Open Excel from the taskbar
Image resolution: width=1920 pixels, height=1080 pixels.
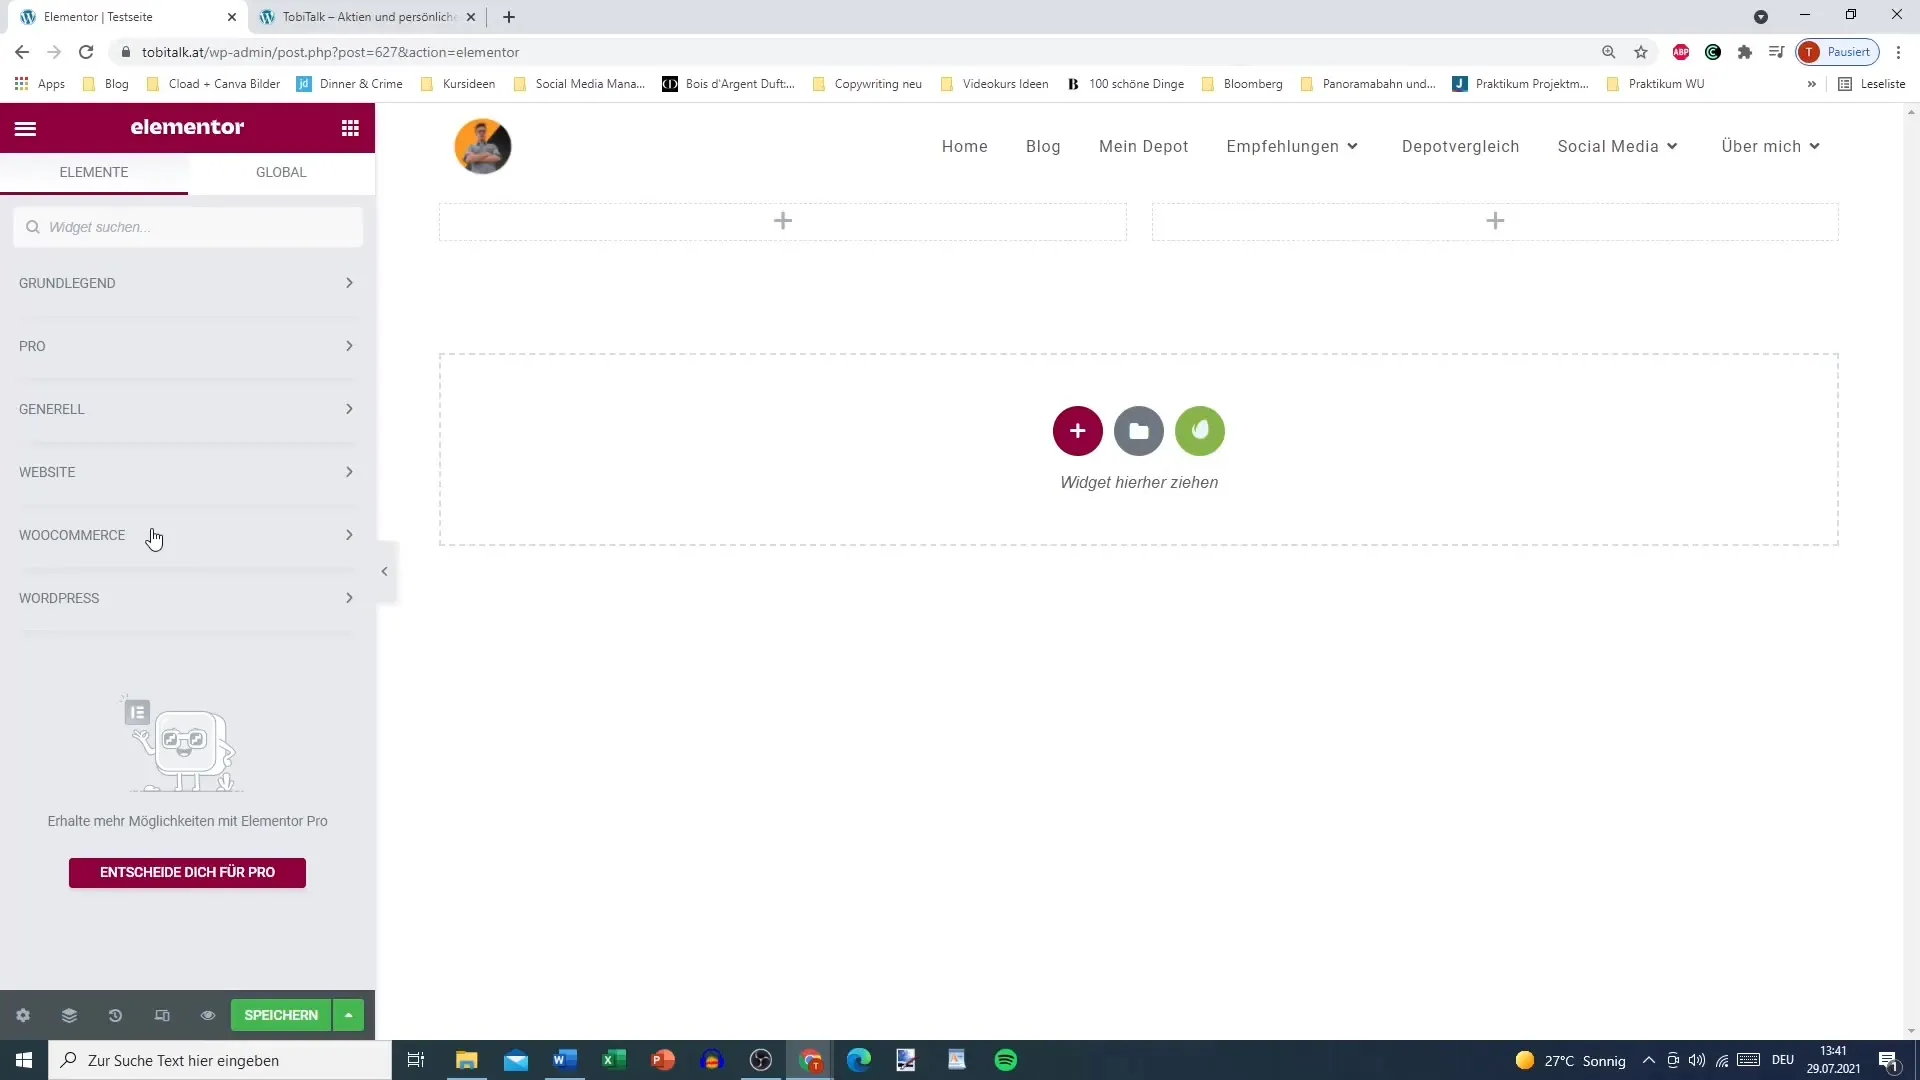click(x=614, y=1060)
